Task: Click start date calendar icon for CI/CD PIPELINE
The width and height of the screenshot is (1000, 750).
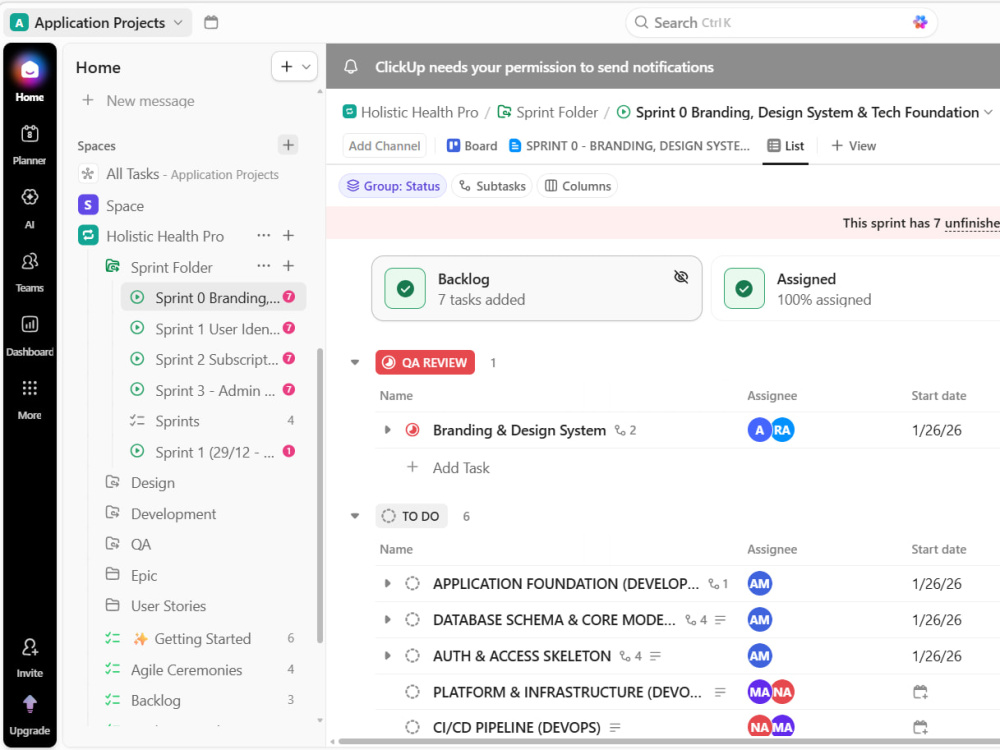Action: (920, 727)
